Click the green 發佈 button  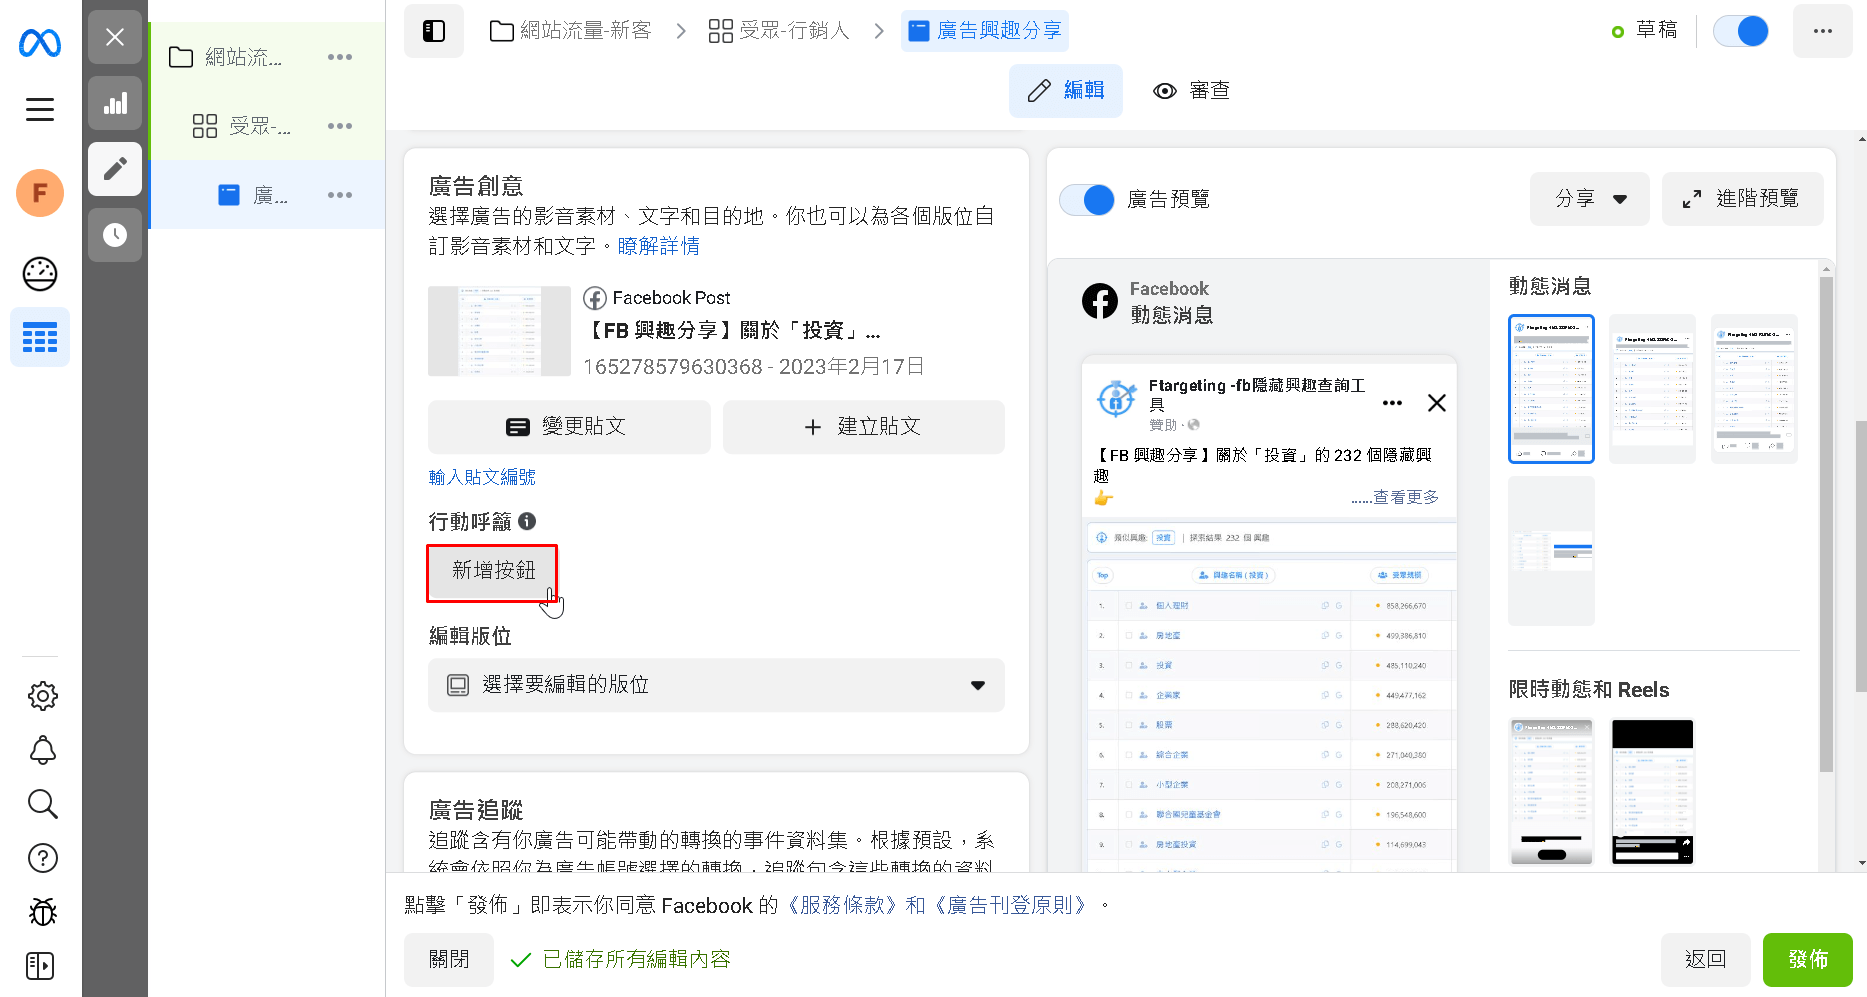[1808, 960]
